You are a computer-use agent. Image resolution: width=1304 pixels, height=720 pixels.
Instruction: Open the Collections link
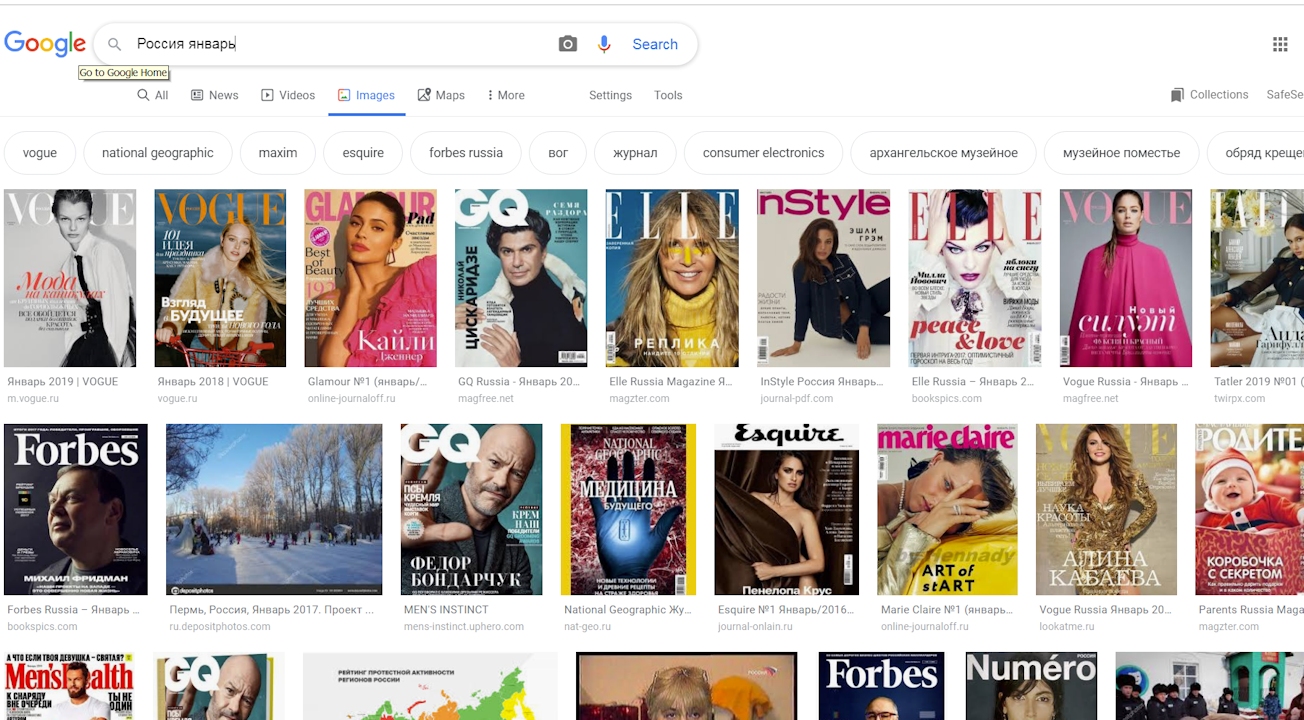pyautogui.click(x=1219, y=95)
